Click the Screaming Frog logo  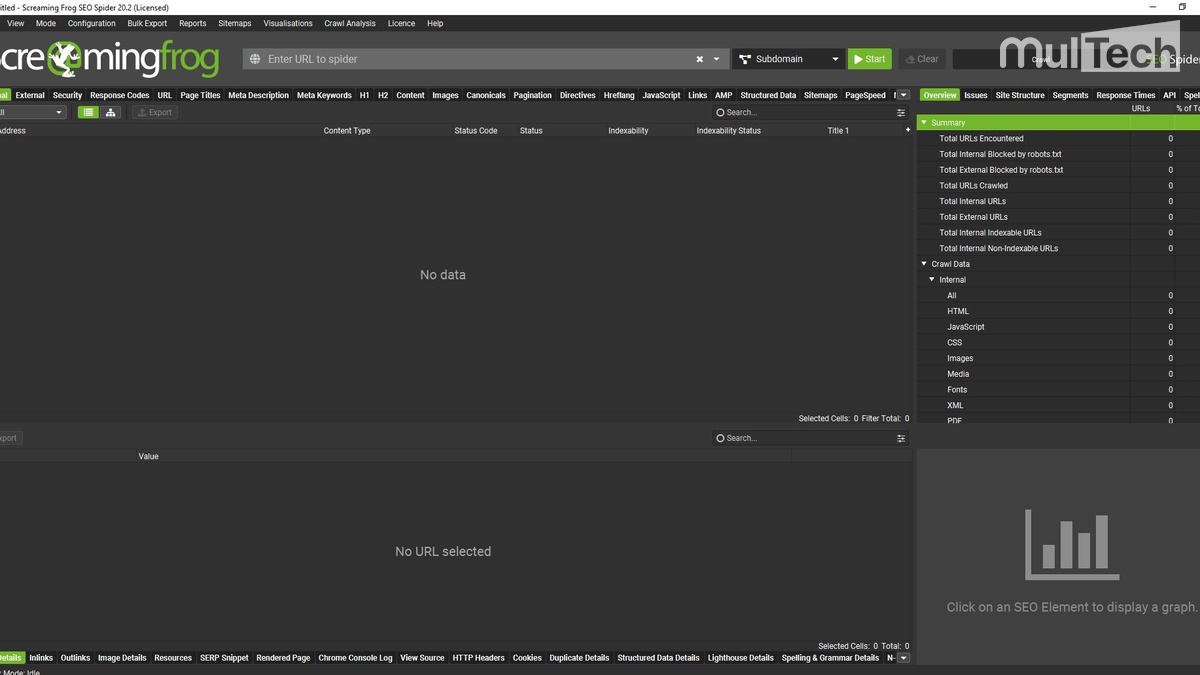[110, 59]
